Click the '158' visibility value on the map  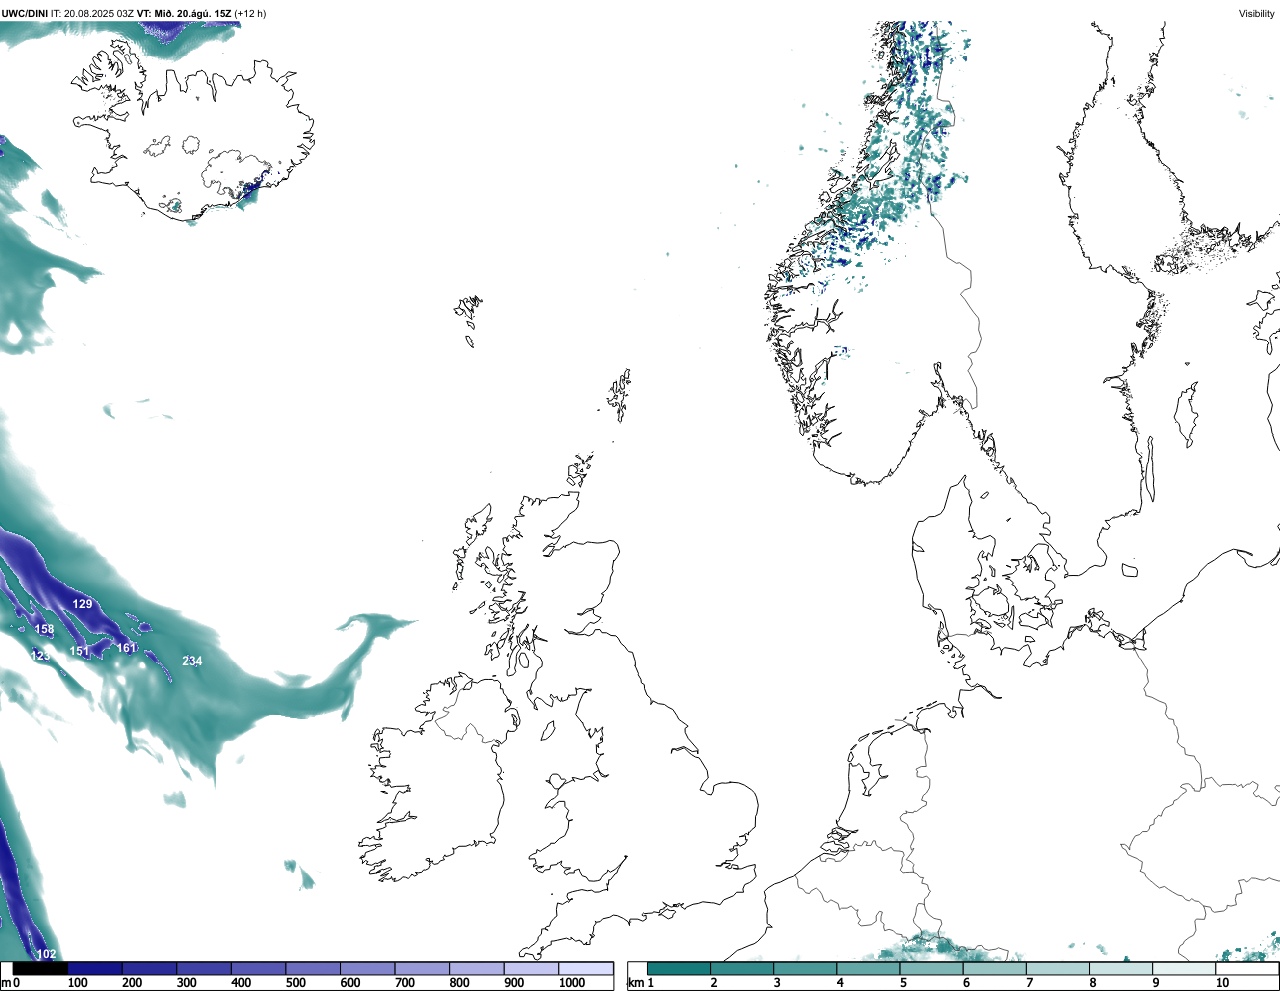44,629
